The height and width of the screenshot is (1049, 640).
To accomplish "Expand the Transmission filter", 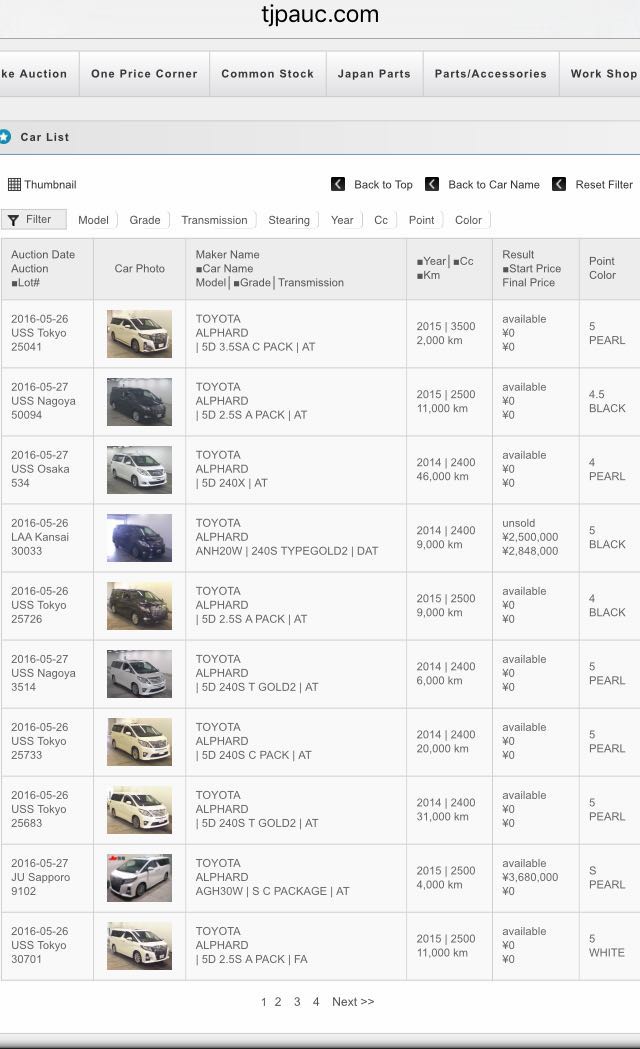I will (x=214, y=220).
